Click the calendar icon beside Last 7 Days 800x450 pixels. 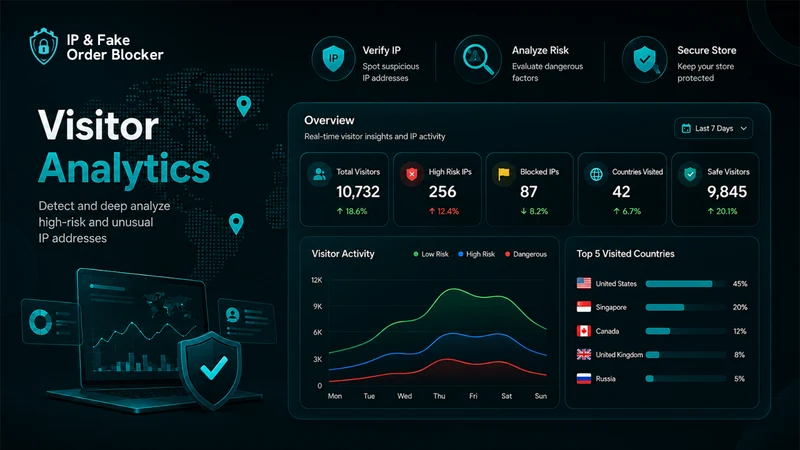[686, 129]
